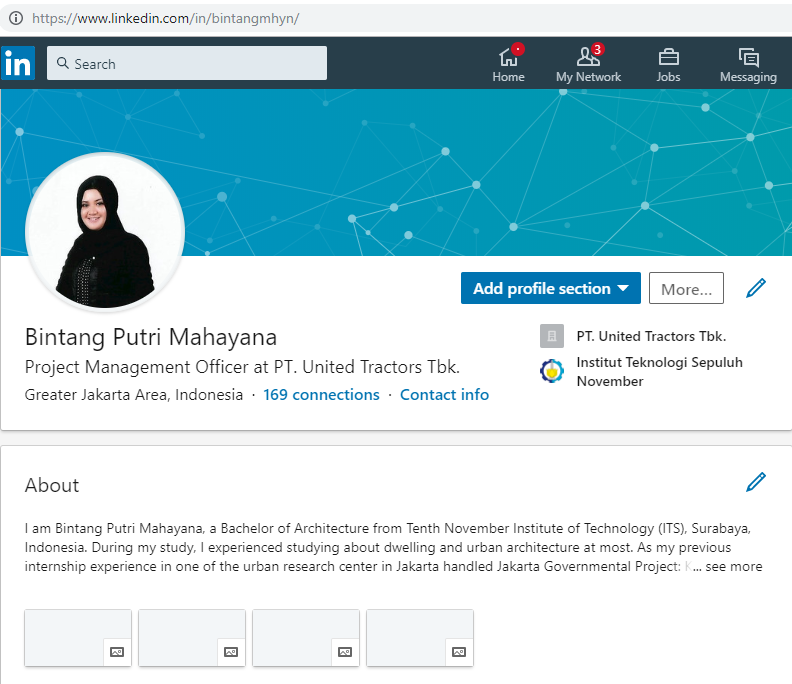Click the browser address bar URL
The width and height of the screenshot is (792, 684).
[x=166, y=18]
